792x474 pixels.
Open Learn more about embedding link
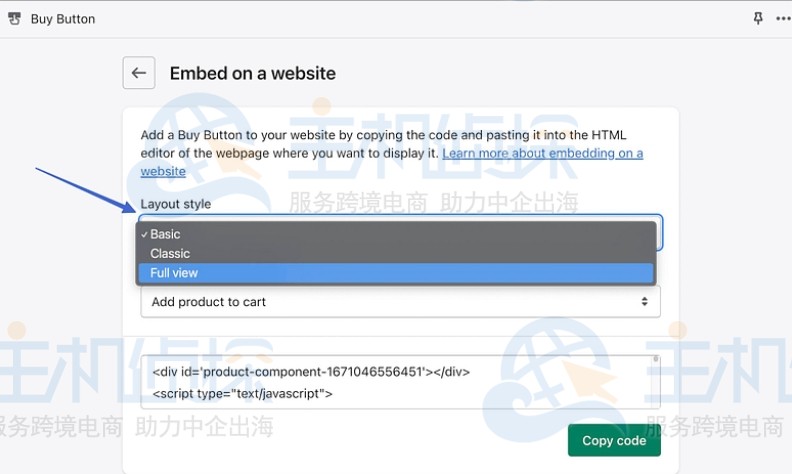pos(542,153)
